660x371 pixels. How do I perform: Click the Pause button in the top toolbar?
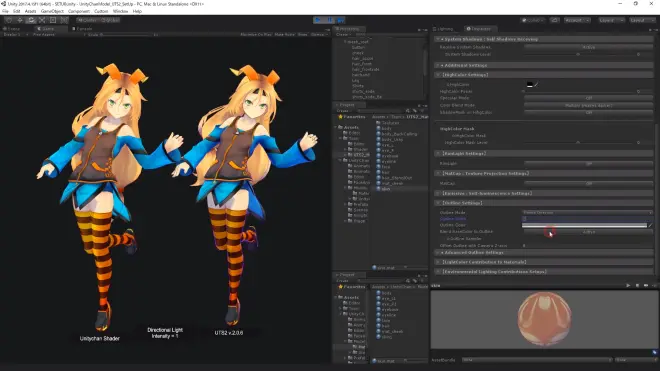click(330, 20)
